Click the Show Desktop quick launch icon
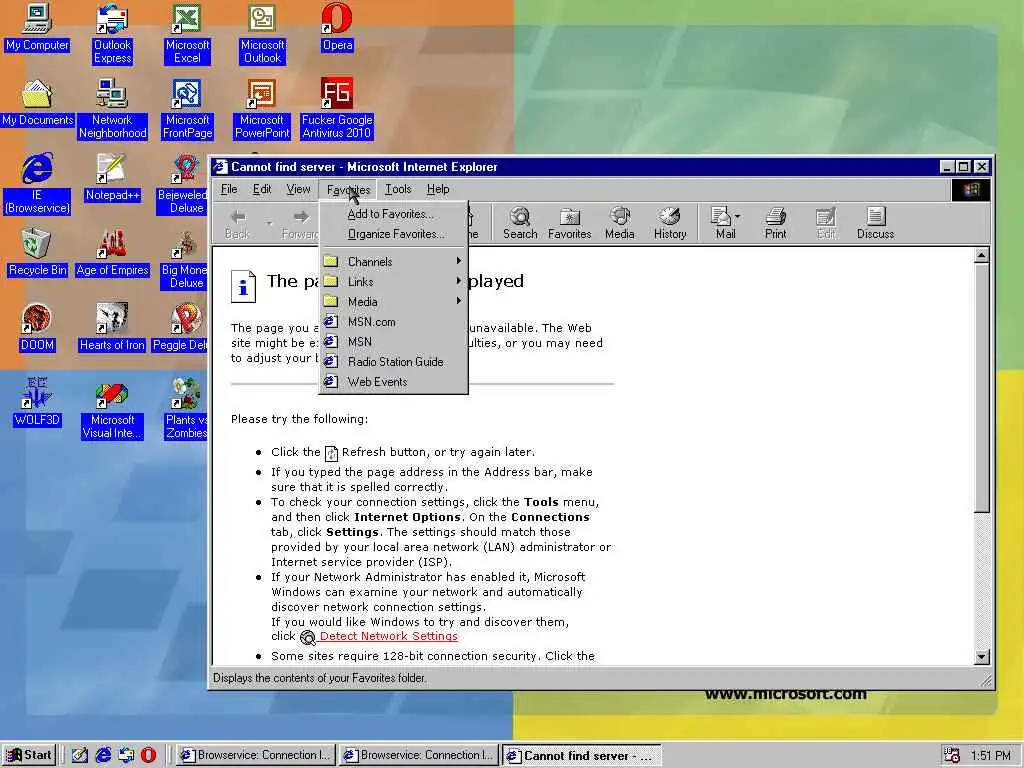The height and width of the screenshot is (768, 1024). pyautogui.click(x=80, y=755)
